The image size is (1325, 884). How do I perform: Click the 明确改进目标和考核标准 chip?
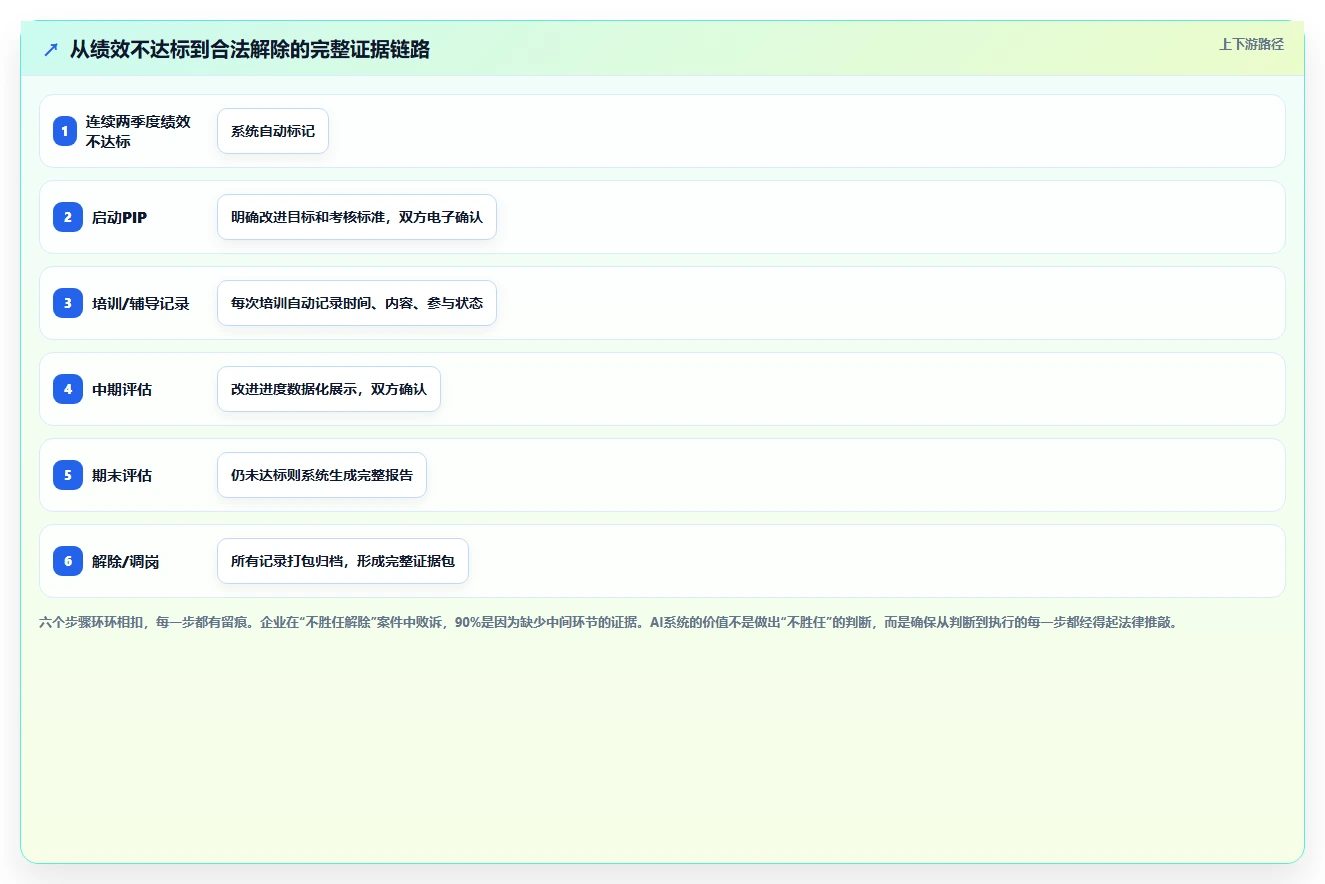357,217
